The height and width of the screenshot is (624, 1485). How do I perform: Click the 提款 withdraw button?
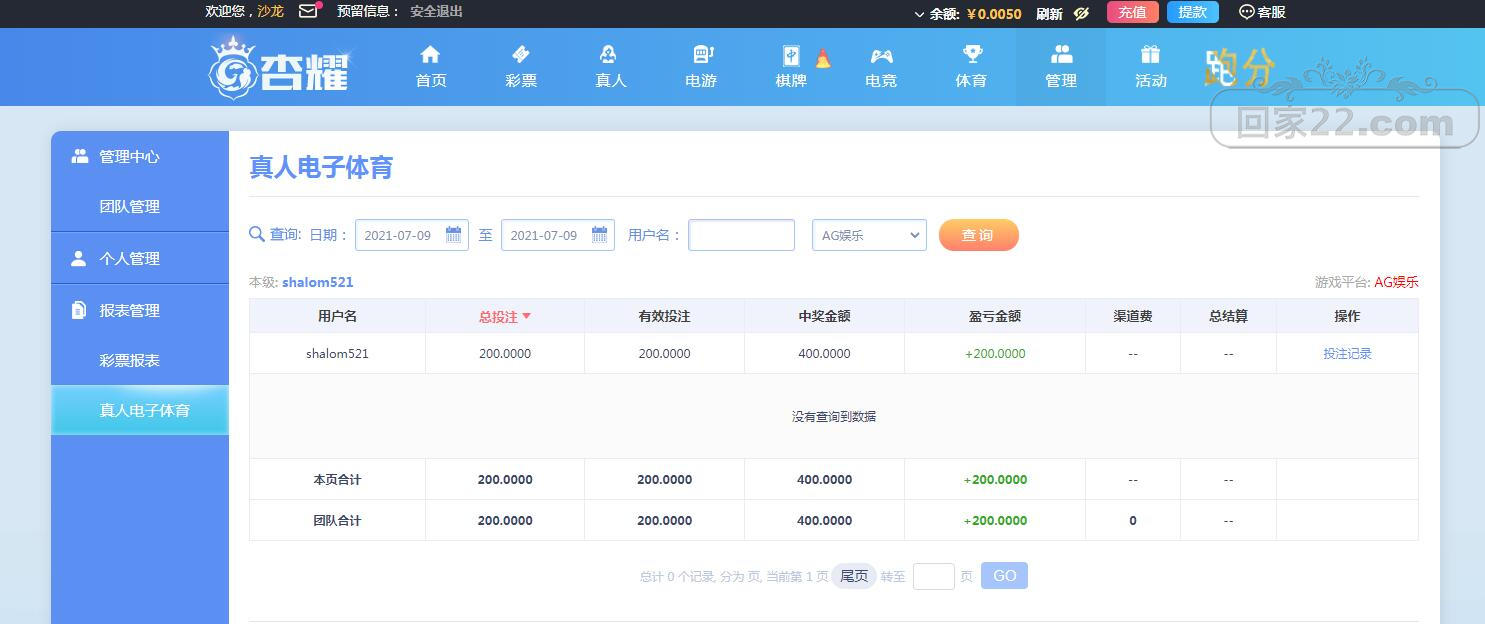click(x=1193, y=12)
